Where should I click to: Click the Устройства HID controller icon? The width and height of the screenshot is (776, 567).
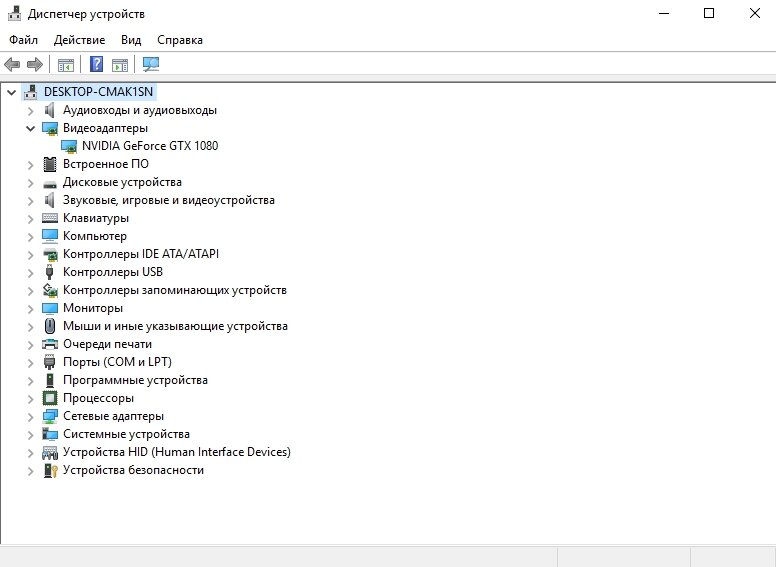point(50,452)
